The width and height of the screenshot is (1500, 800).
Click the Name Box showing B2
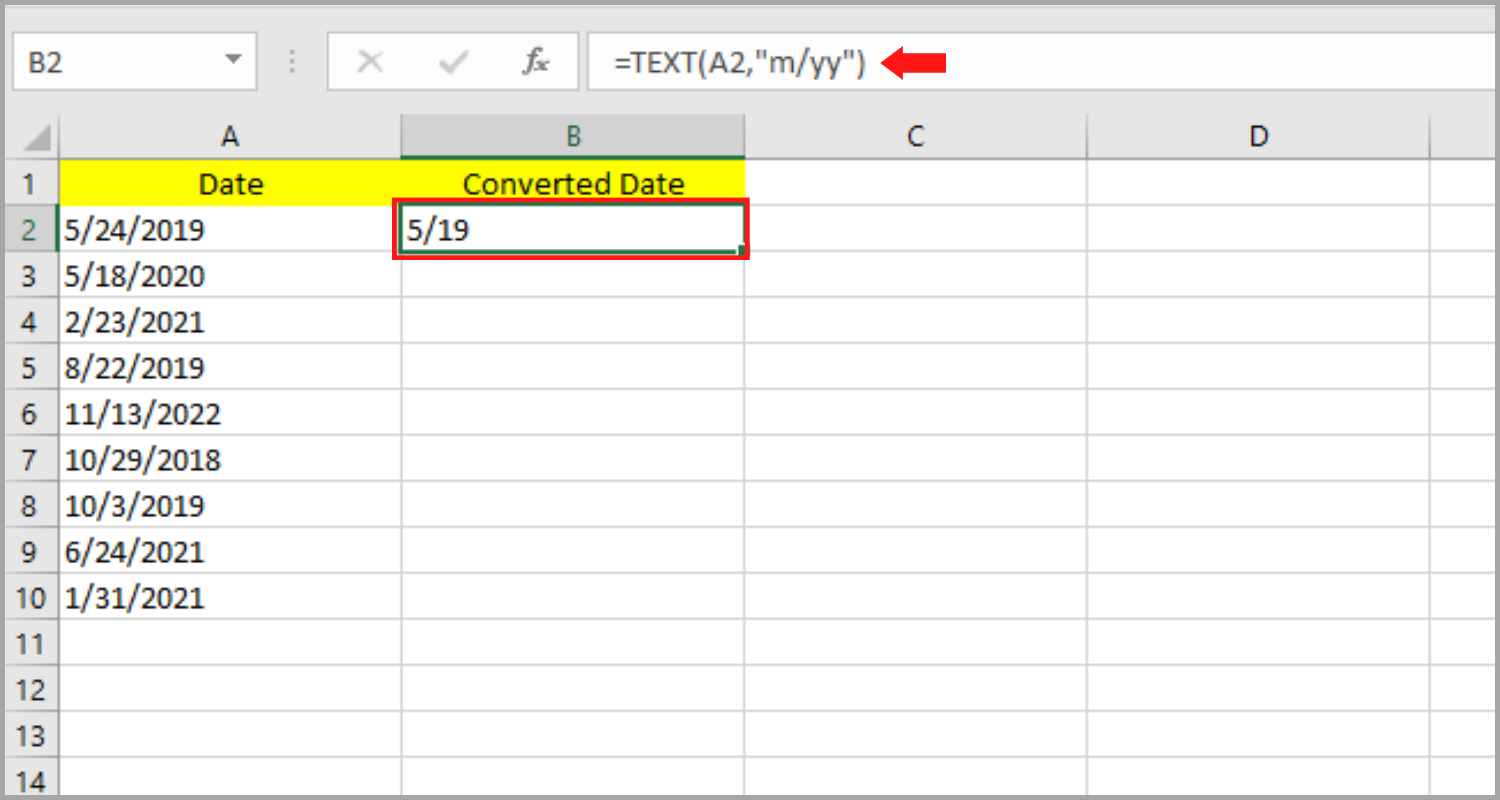(110, 61)
